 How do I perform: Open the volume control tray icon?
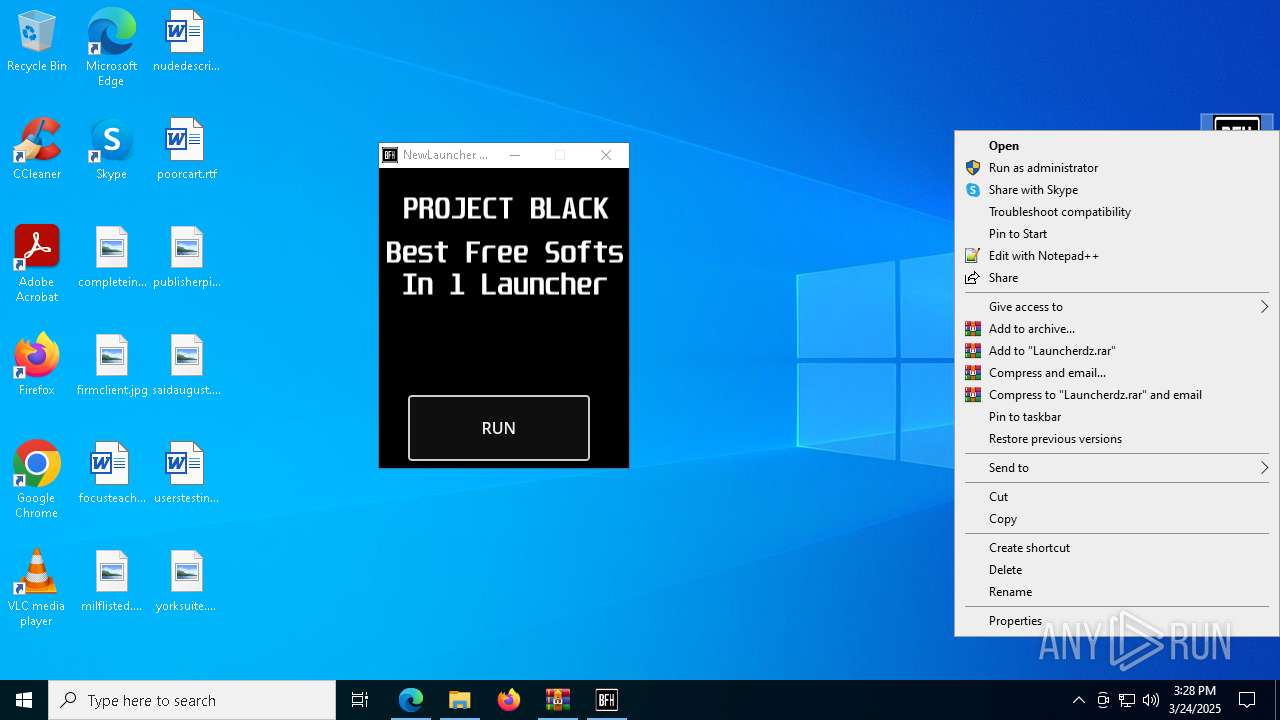(1151, 700)
